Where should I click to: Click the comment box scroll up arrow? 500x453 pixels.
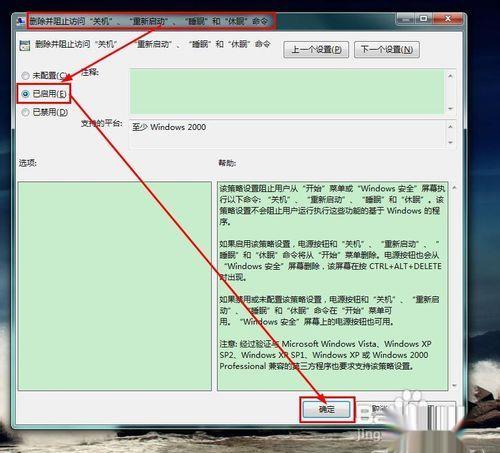450,76
